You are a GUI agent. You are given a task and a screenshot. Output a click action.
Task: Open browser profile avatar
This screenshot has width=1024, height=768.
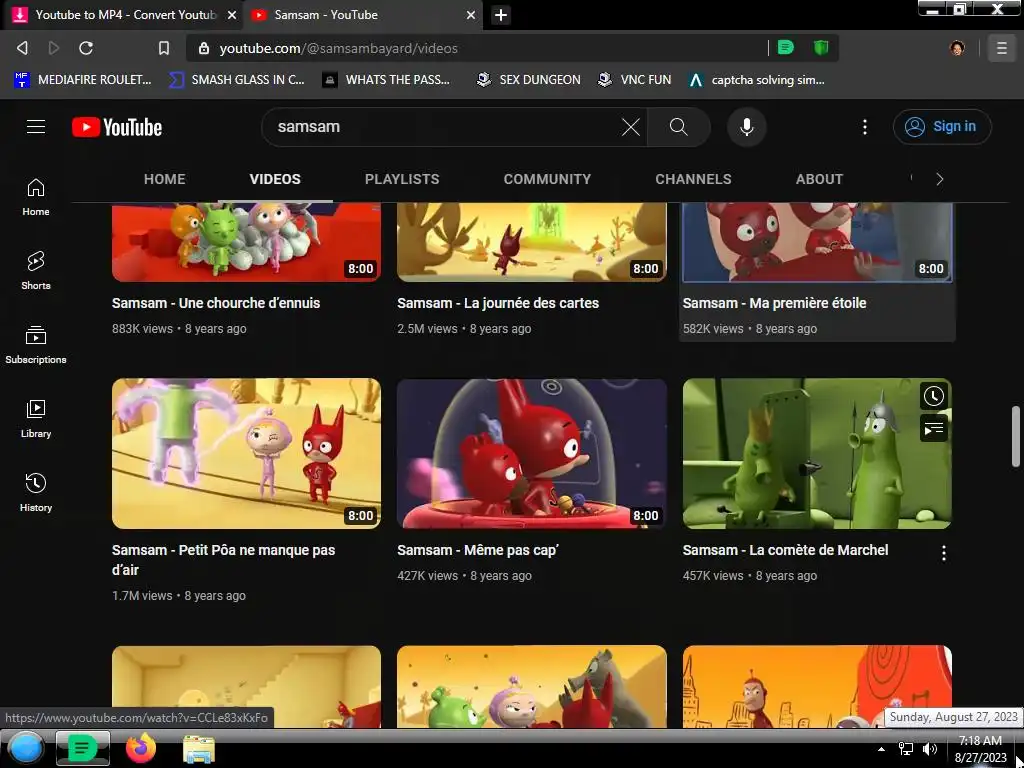point(957,48)
